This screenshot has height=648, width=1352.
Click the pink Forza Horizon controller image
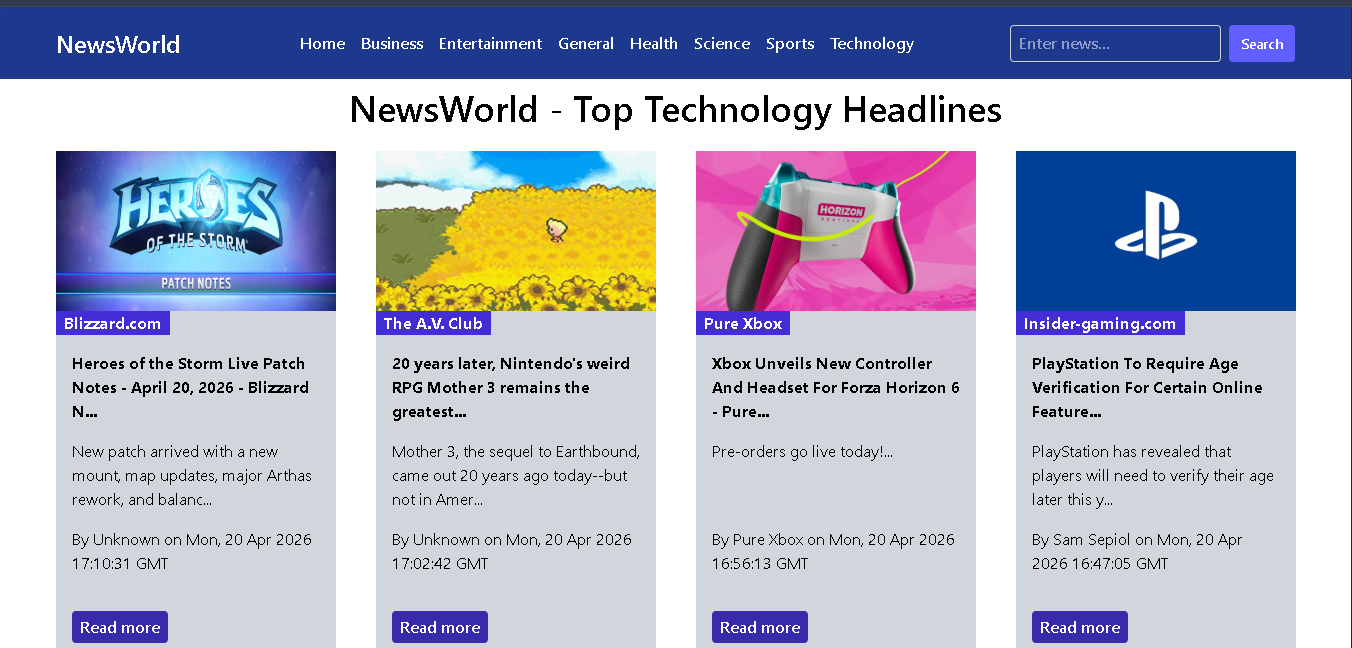836,231
